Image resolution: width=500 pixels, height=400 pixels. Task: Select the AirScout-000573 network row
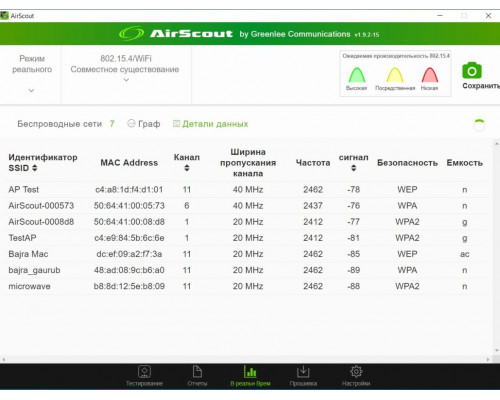pos(245,206)
